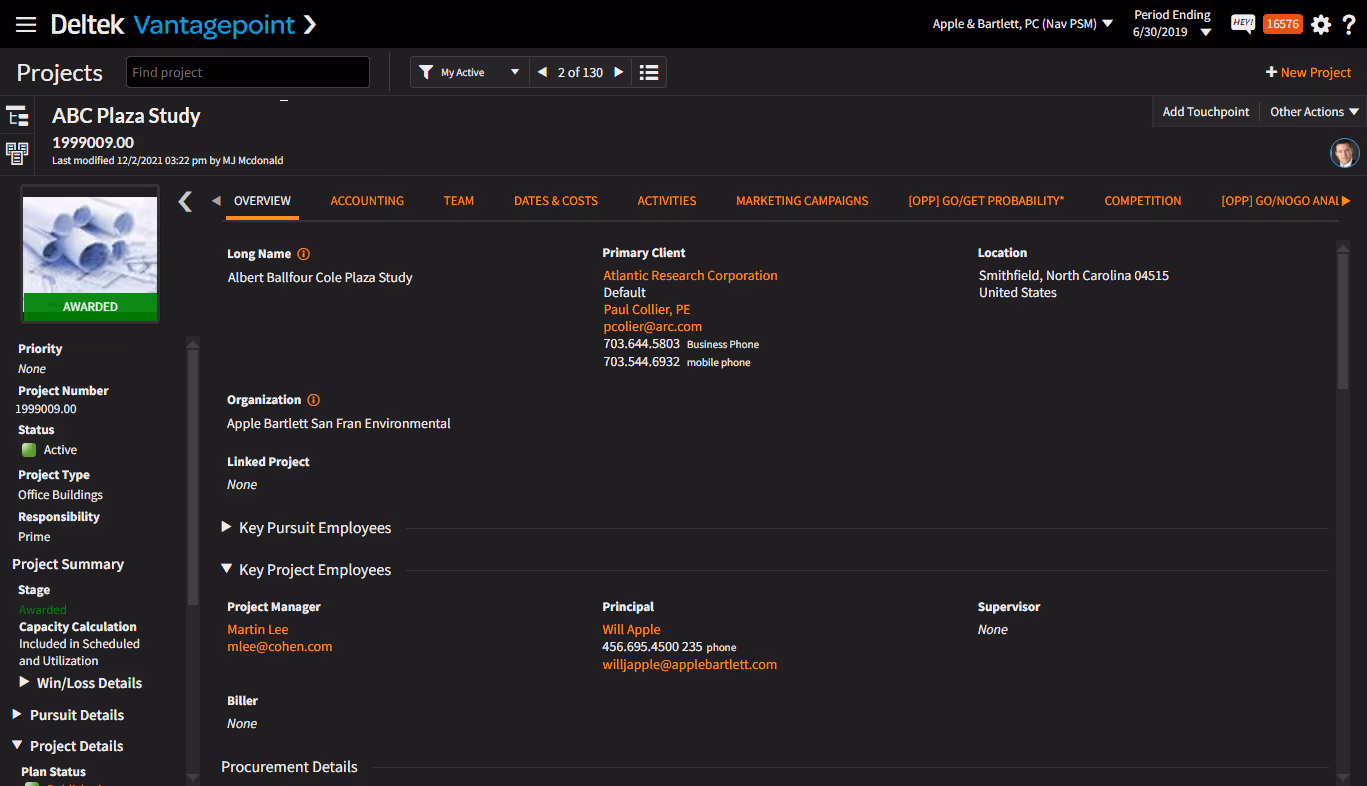1367x786 pixels.
Task: Open Will Apple principal link
Action: tap(631, 629)
